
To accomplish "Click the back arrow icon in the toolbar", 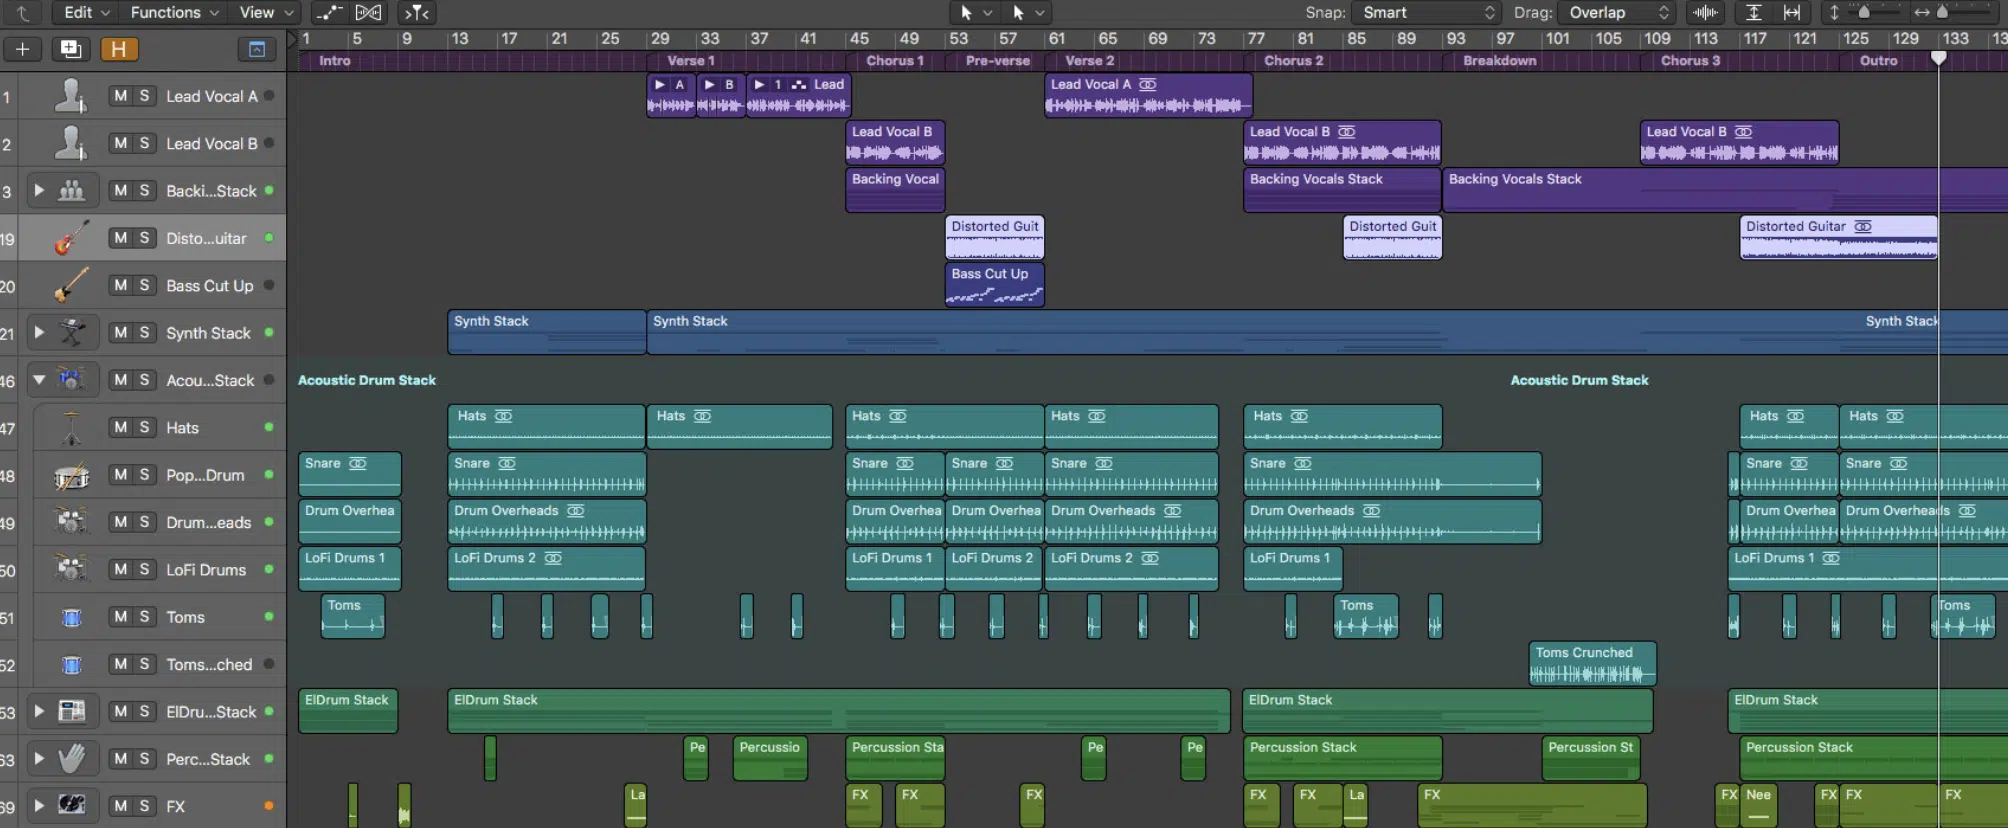I will 22,13.
